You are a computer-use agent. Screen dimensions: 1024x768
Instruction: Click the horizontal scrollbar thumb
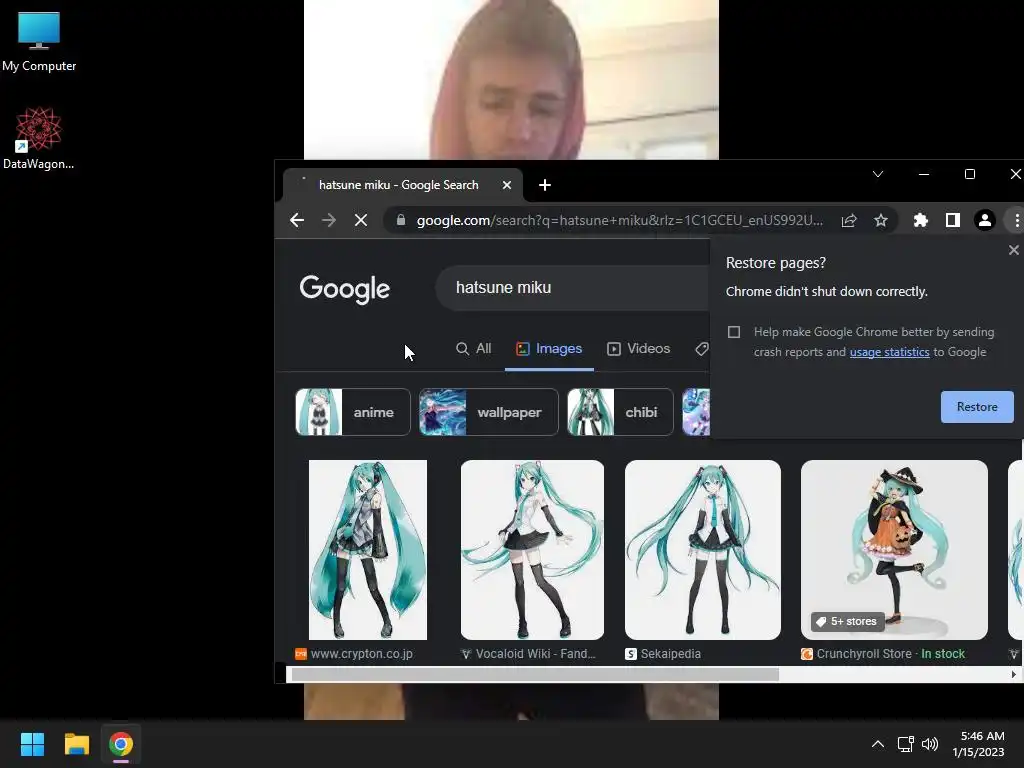(535, 675)
